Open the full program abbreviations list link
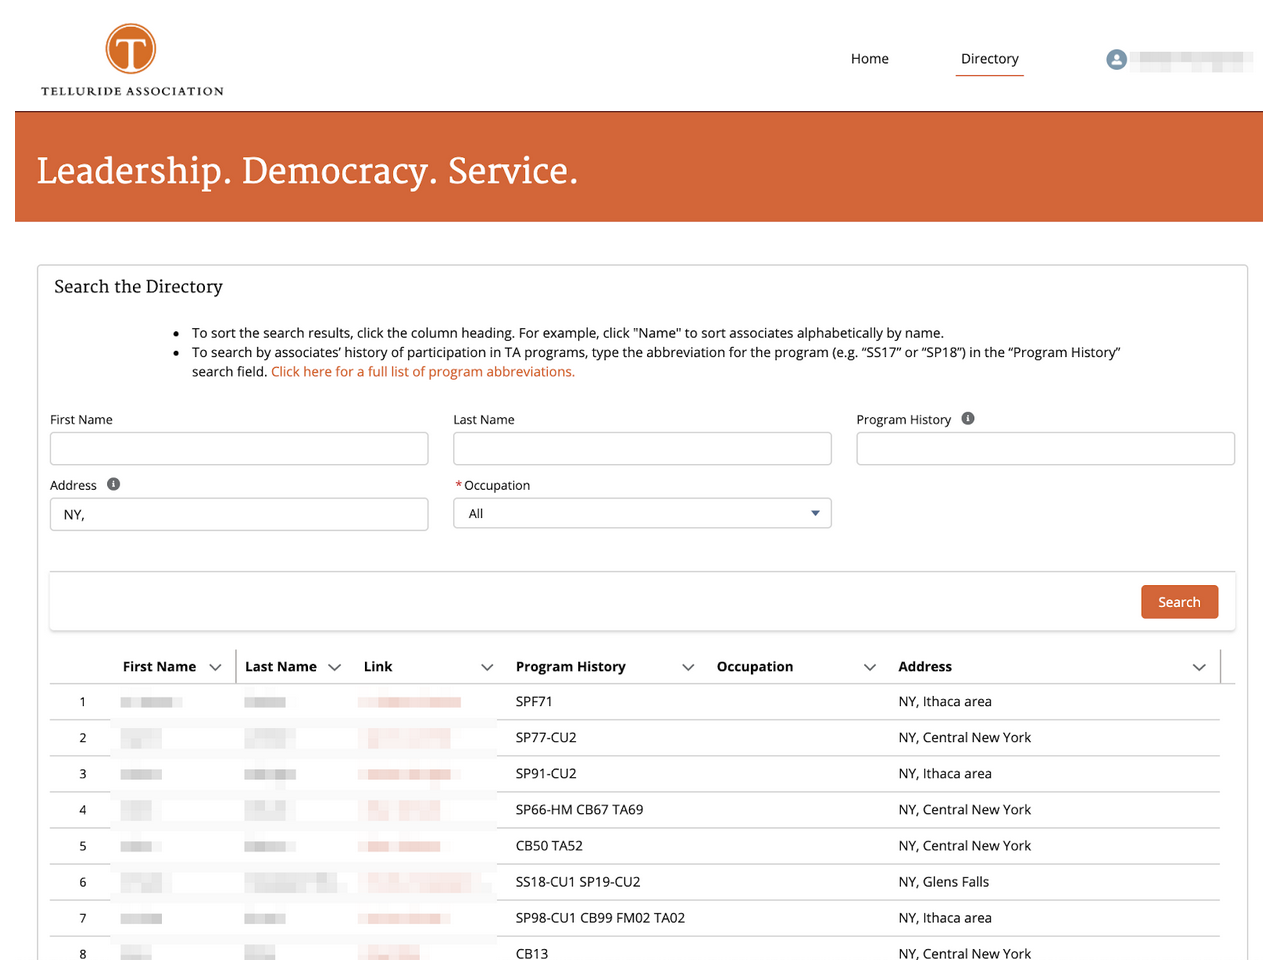1277x970 pixels. [422, 372]
